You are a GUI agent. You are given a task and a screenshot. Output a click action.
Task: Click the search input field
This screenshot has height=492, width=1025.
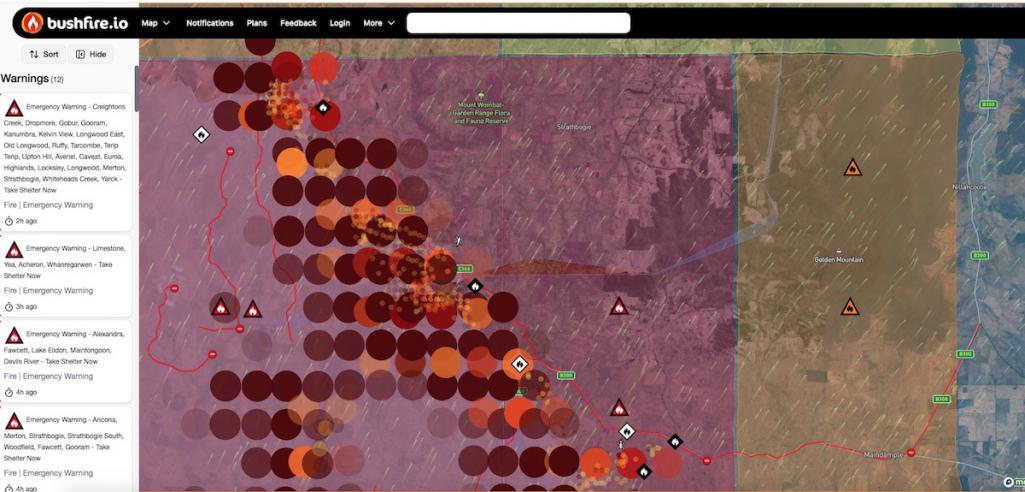click(x=518, y=23)
